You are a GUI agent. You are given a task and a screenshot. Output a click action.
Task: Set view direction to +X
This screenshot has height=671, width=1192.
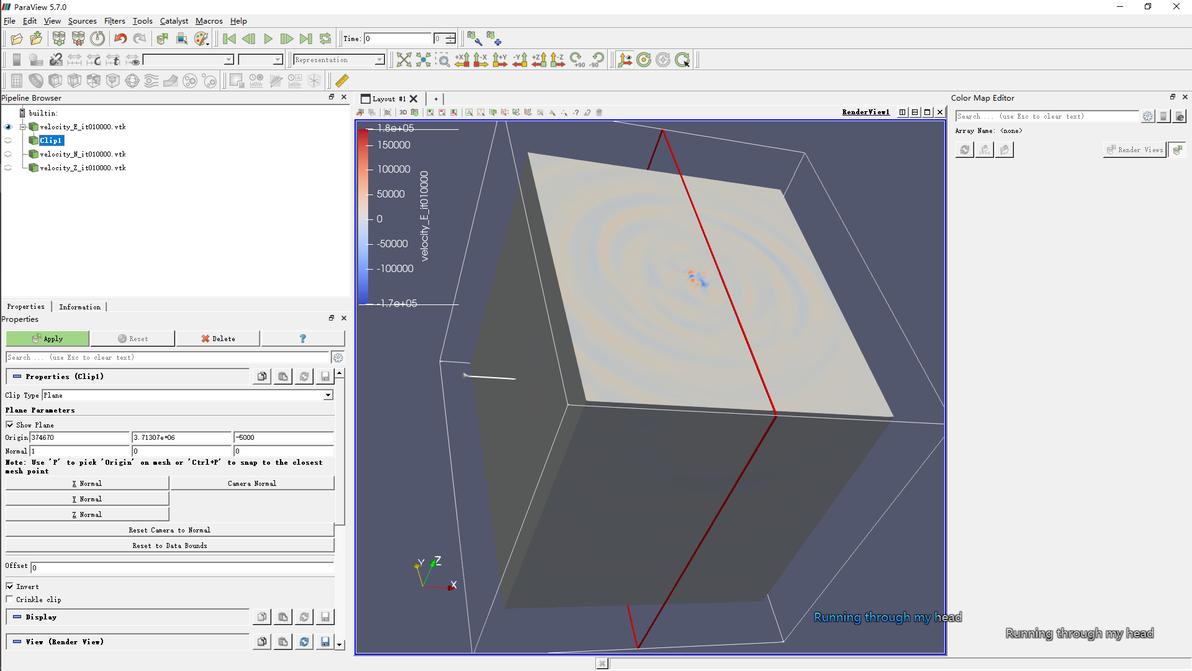(x=462, y=60)
